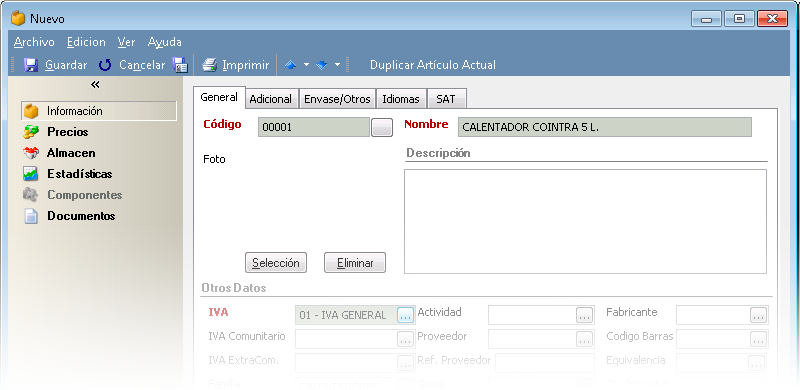Open the Proveedor lookup ellipsis button

[585, 338]
